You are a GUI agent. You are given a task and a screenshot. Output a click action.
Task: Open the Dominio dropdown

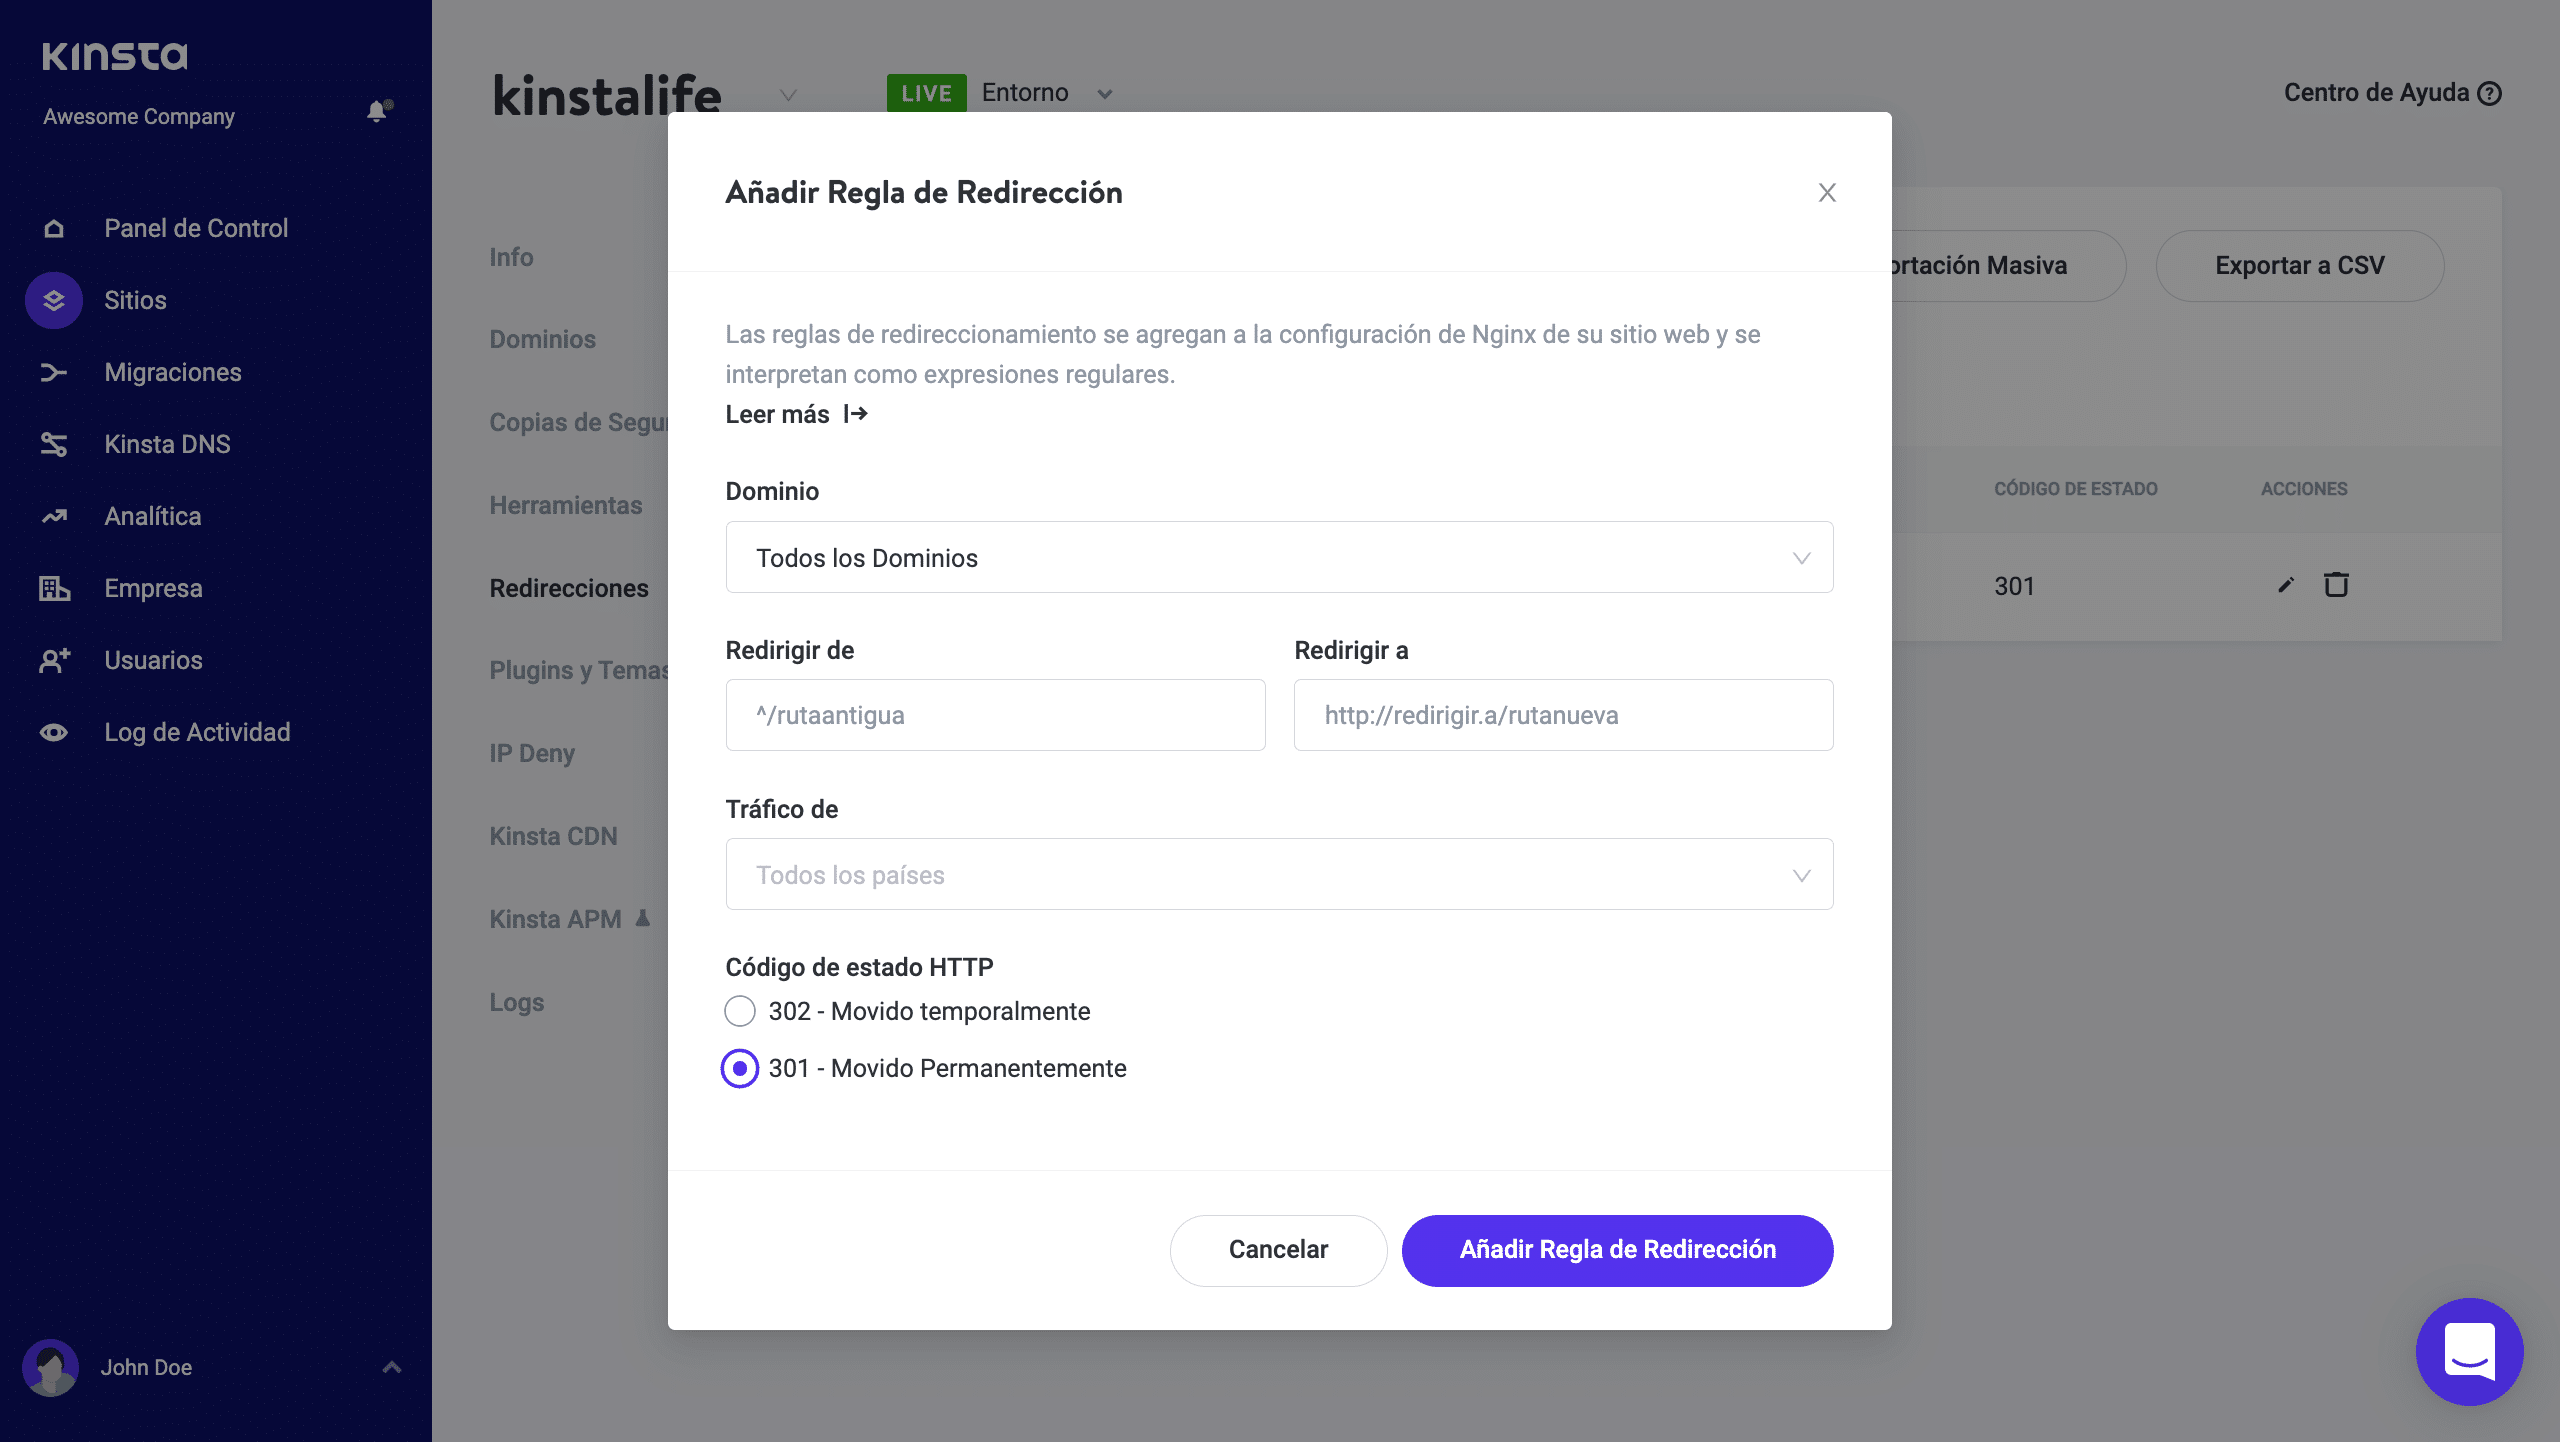click(x=1279, y=557)
